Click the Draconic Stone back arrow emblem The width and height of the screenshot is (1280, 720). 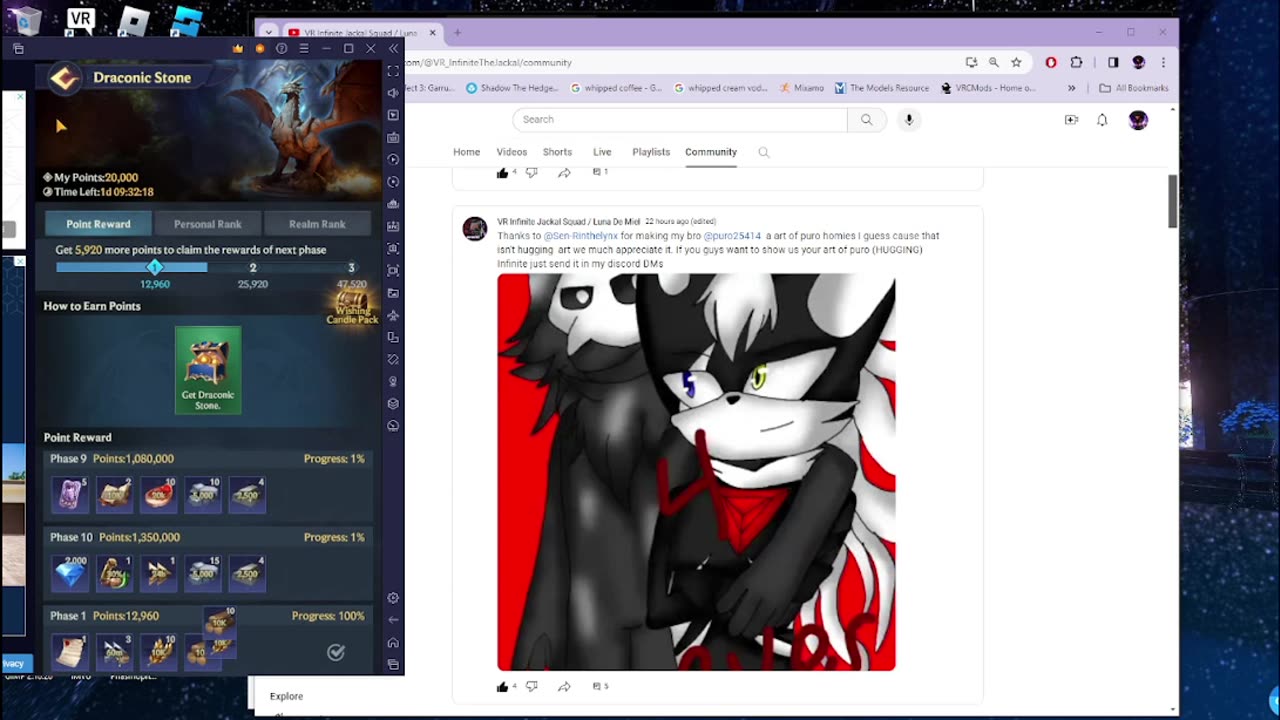(x=65, y=79)
